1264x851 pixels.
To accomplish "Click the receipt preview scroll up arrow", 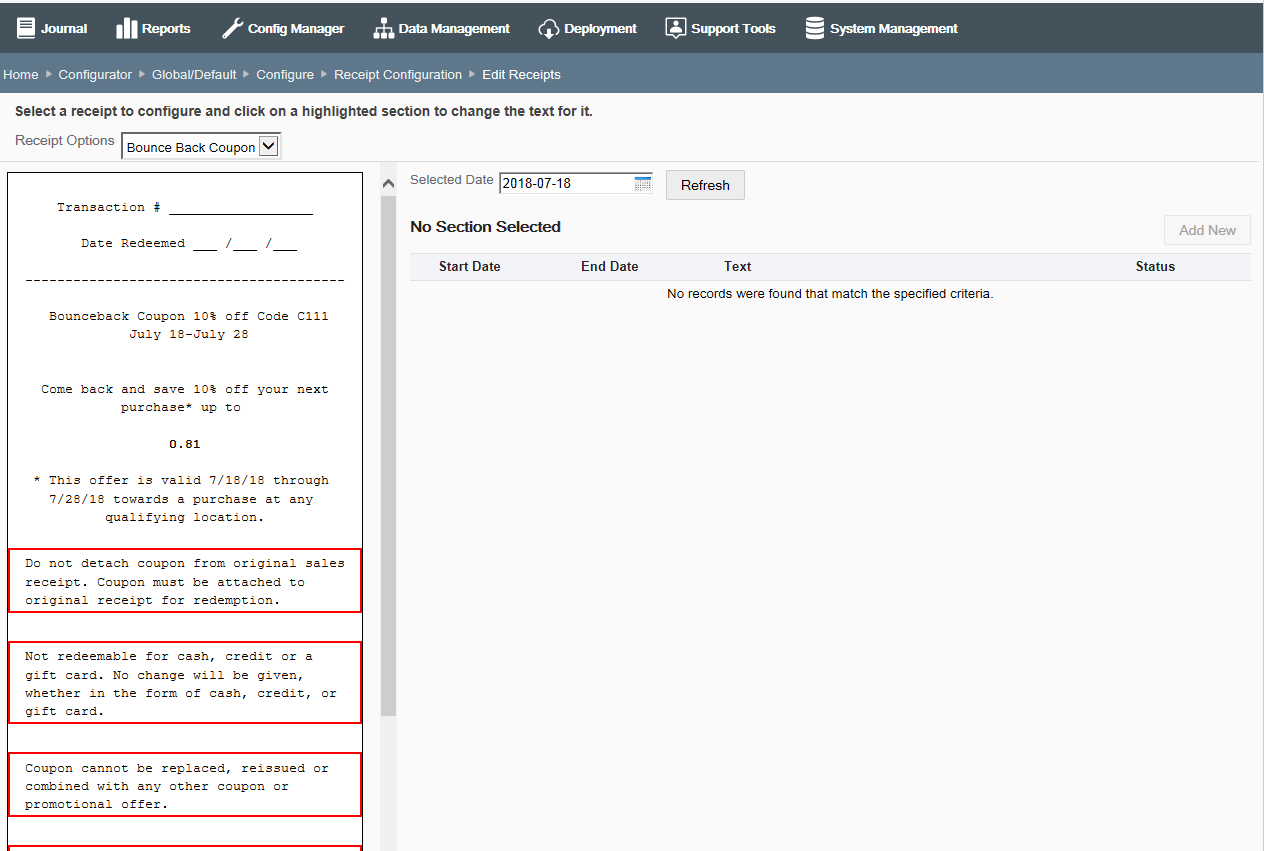I will pyautogui.click(x=389, y=184).
